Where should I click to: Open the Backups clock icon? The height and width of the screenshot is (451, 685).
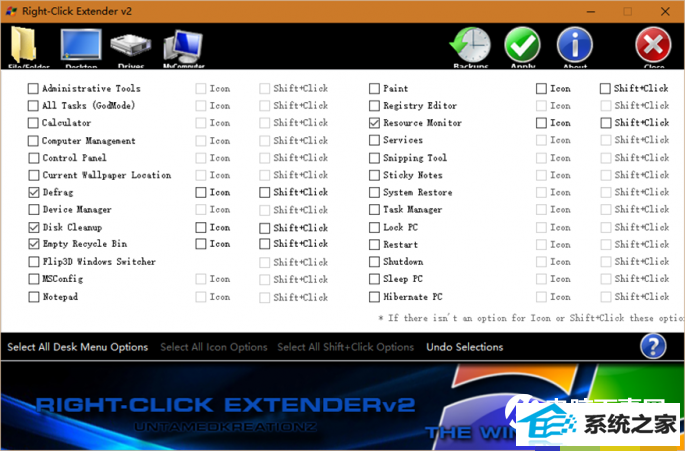click(x=470, y=45)
